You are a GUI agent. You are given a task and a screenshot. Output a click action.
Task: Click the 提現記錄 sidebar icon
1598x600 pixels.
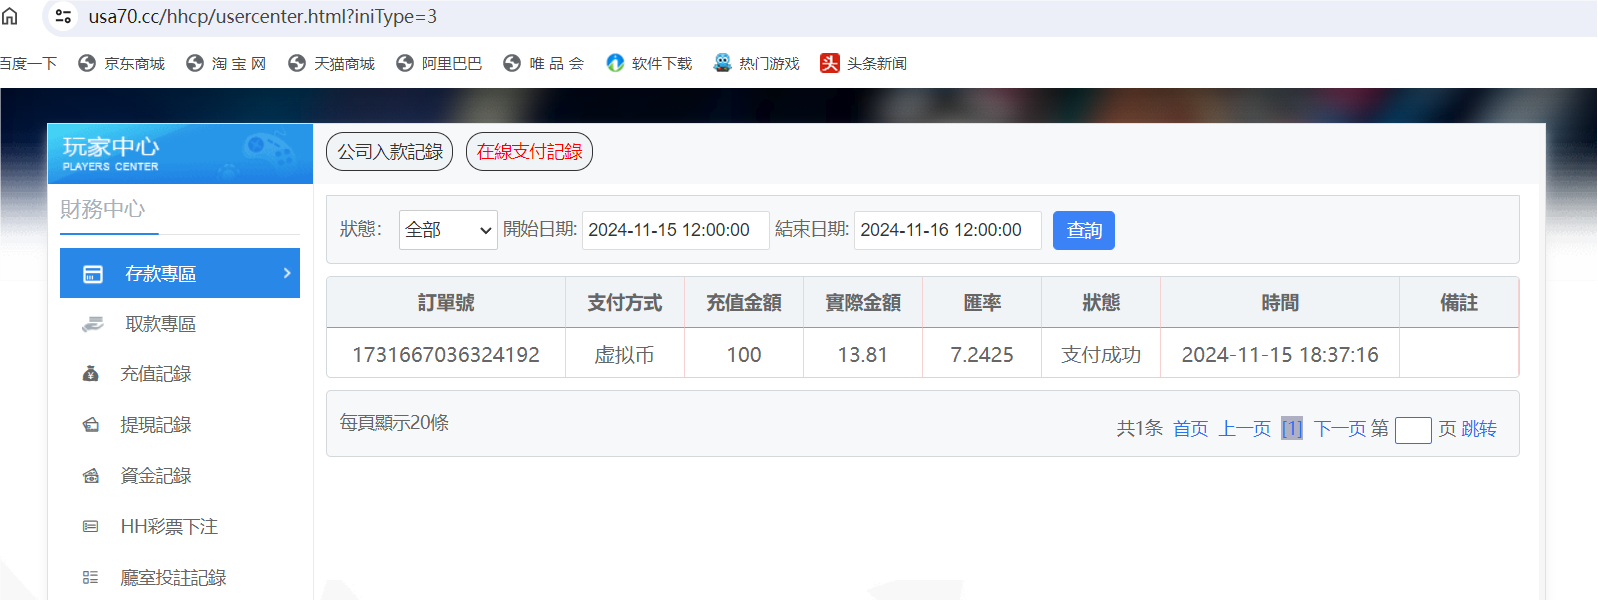pyautogui.click(x=91, y=425)
